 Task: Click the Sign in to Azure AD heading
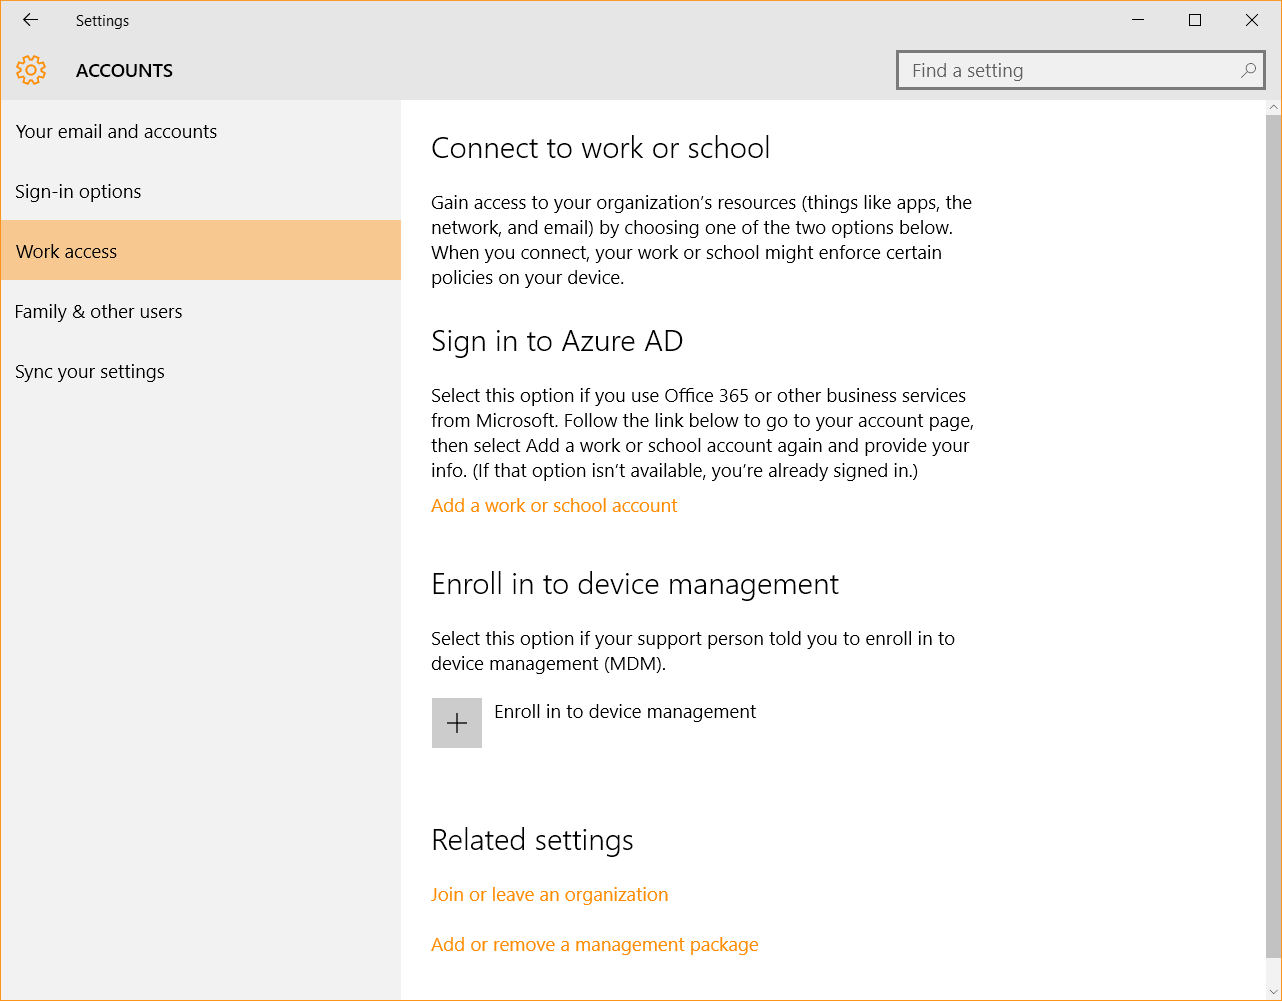[557, 341]
